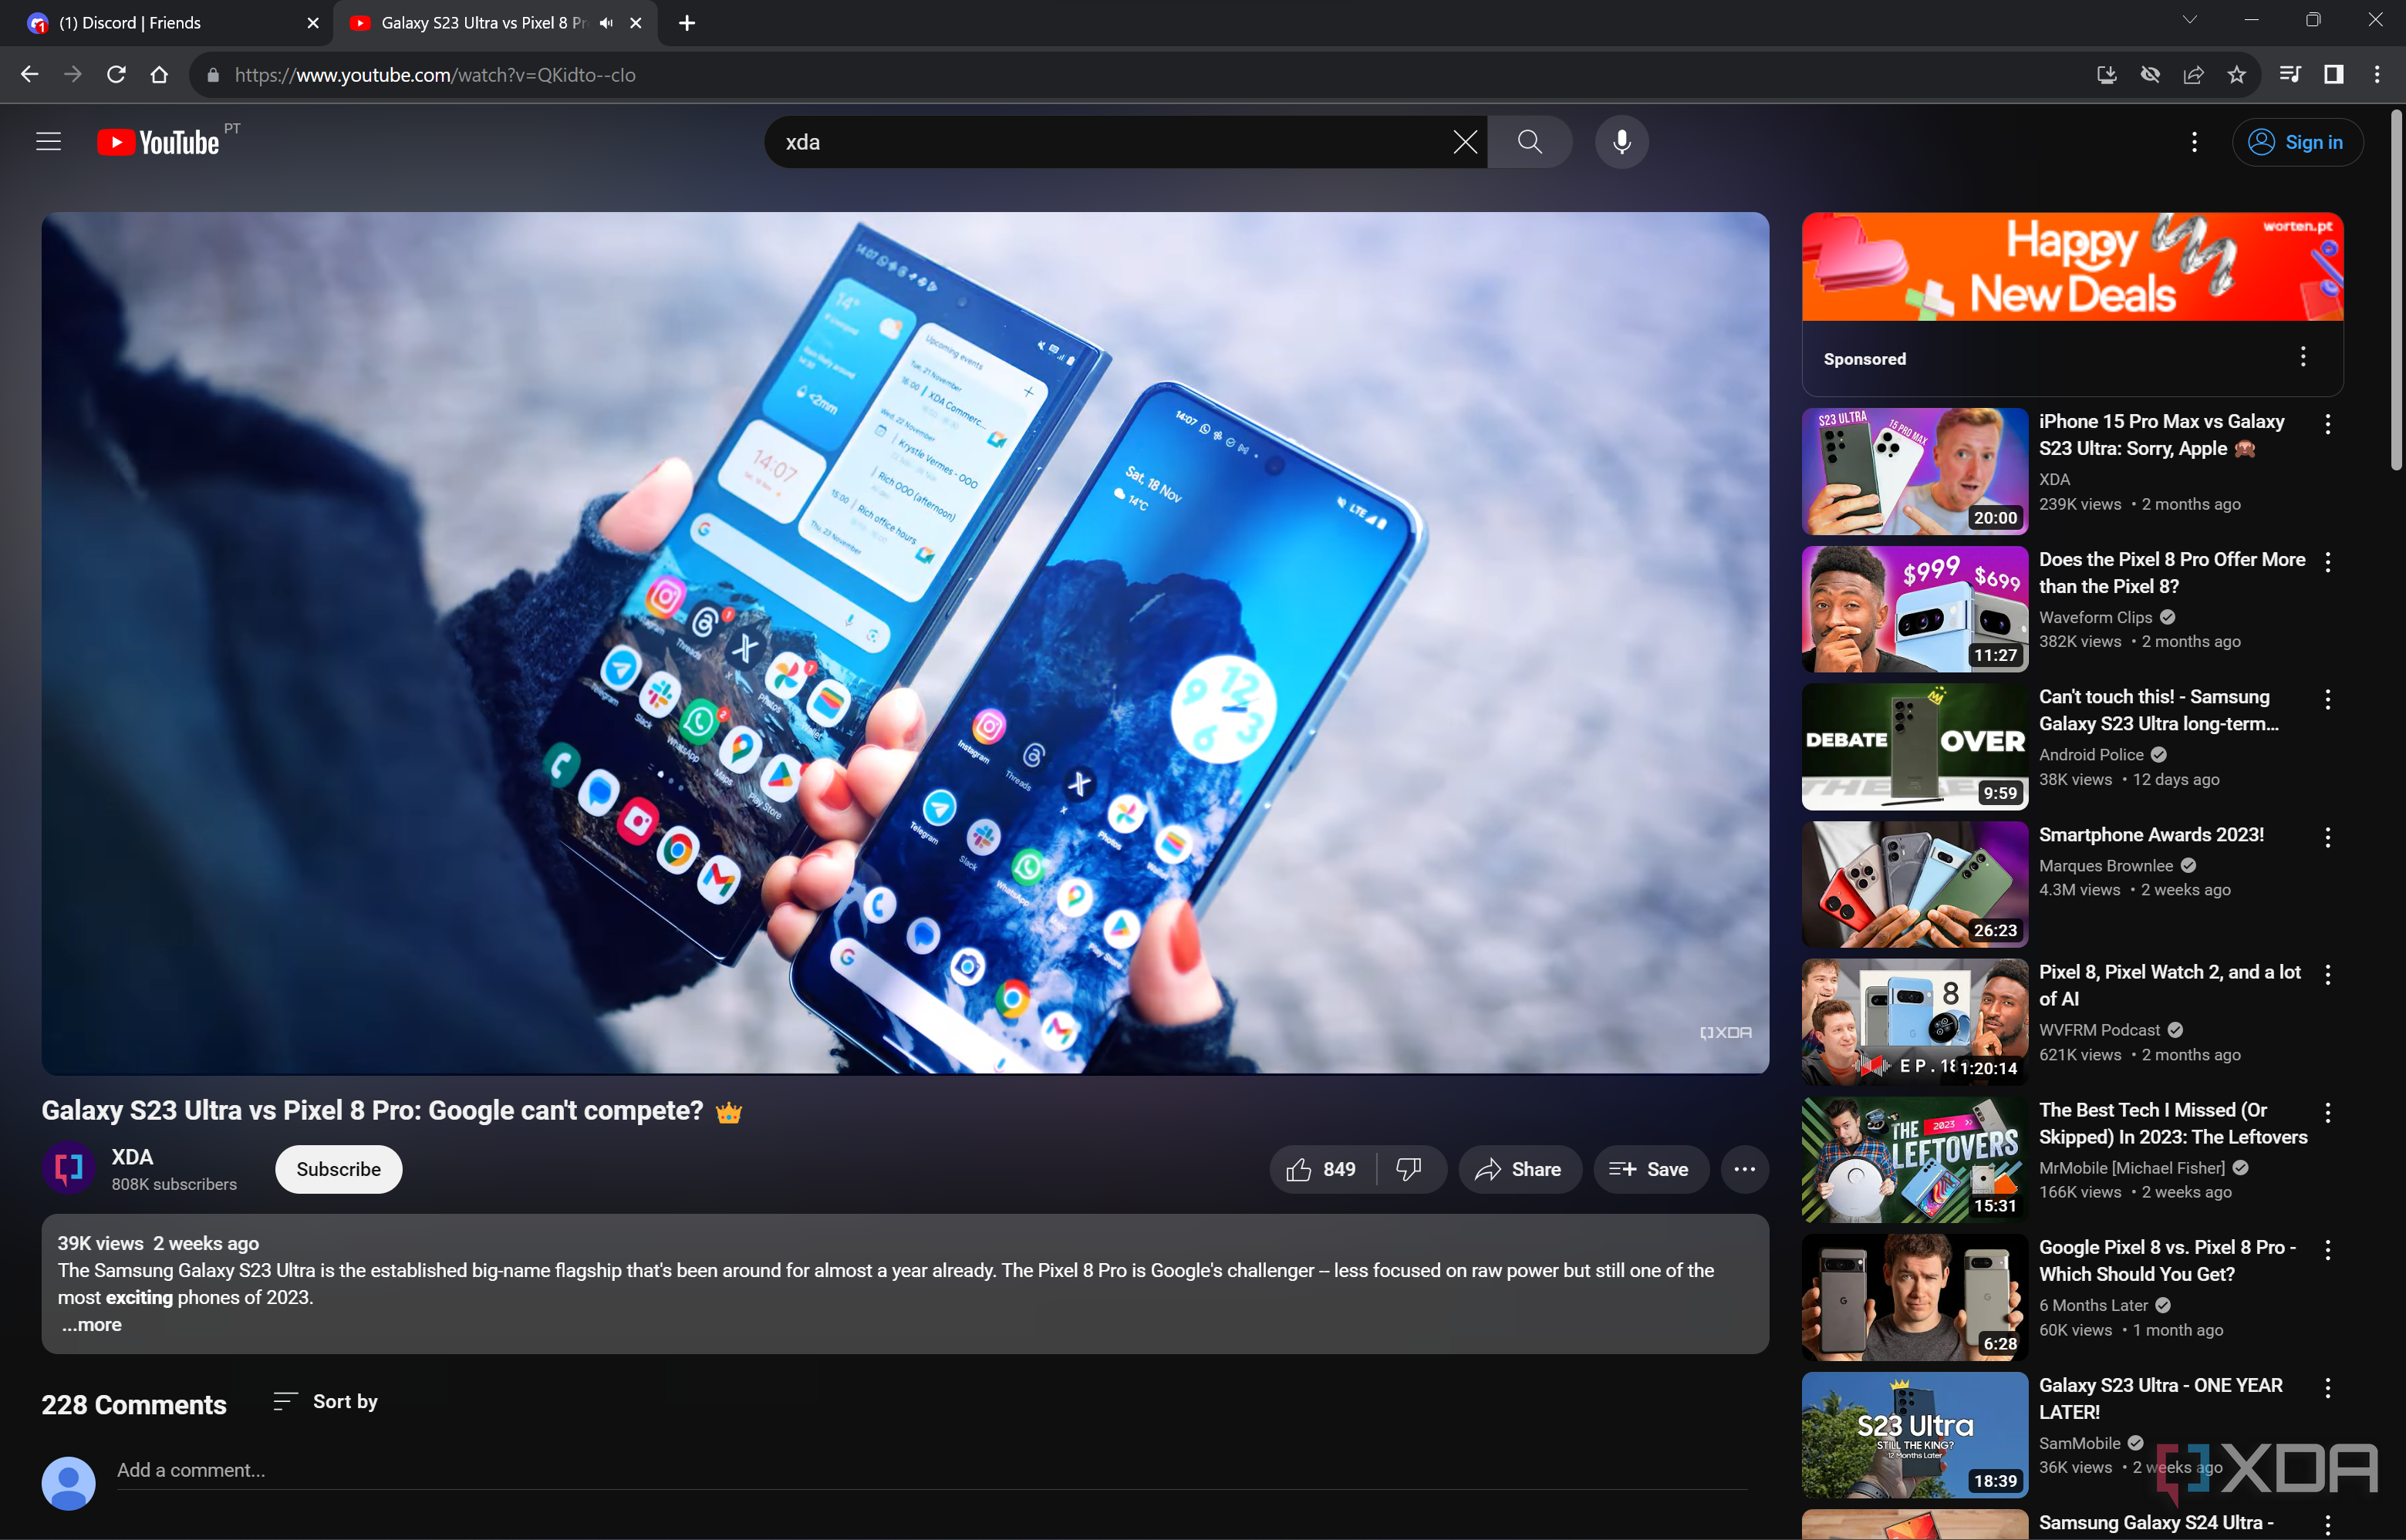The image size is (2406, 1540).
Task: Open the Waveform Clips channel link
Action: pos(2095,617)
